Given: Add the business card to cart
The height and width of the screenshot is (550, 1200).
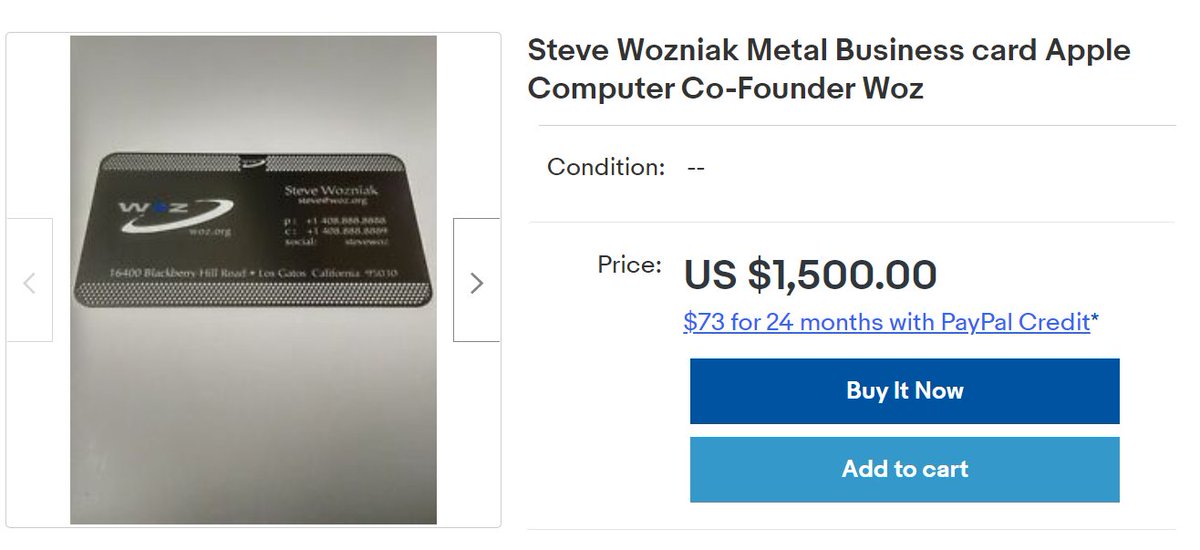Looking at the screenshot, I should coord(904,469).
